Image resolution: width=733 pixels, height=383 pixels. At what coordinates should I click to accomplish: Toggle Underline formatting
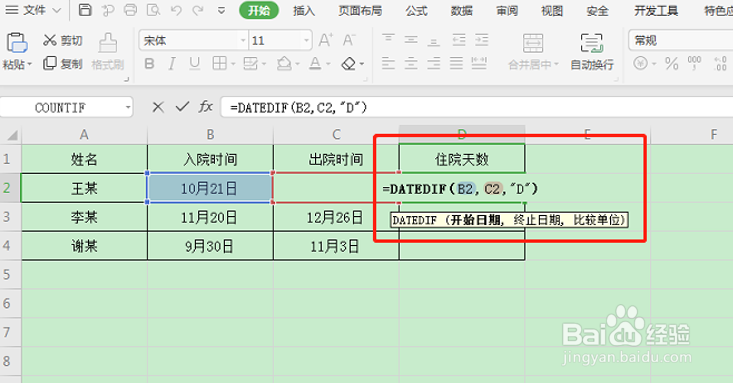(x=194, y=64)
